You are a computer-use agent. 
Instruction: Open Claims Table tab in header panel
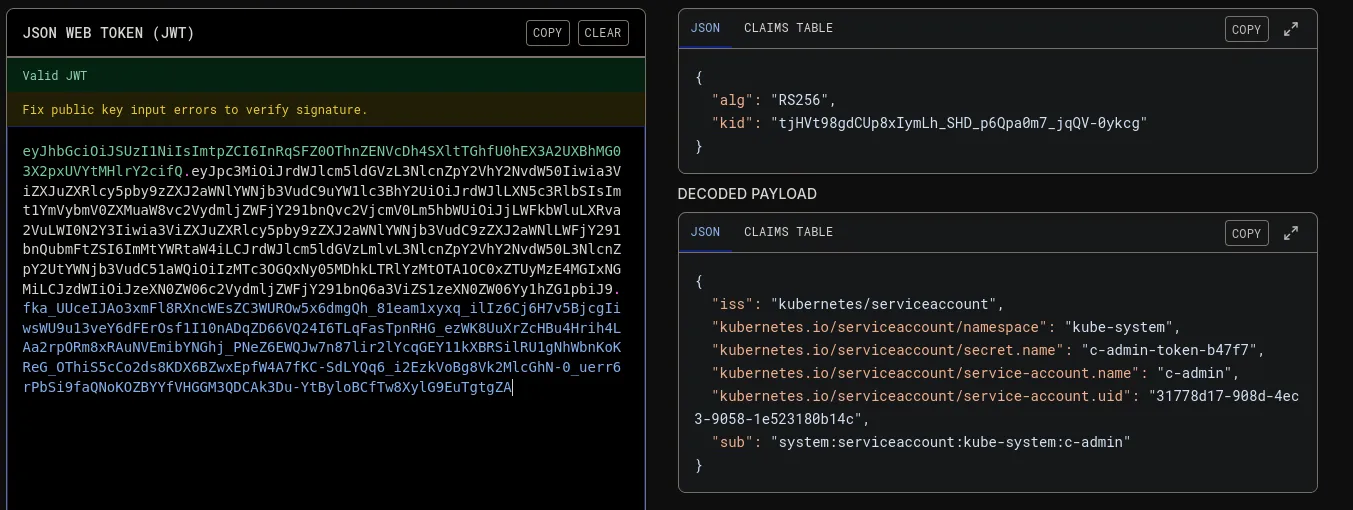point(788,28)
